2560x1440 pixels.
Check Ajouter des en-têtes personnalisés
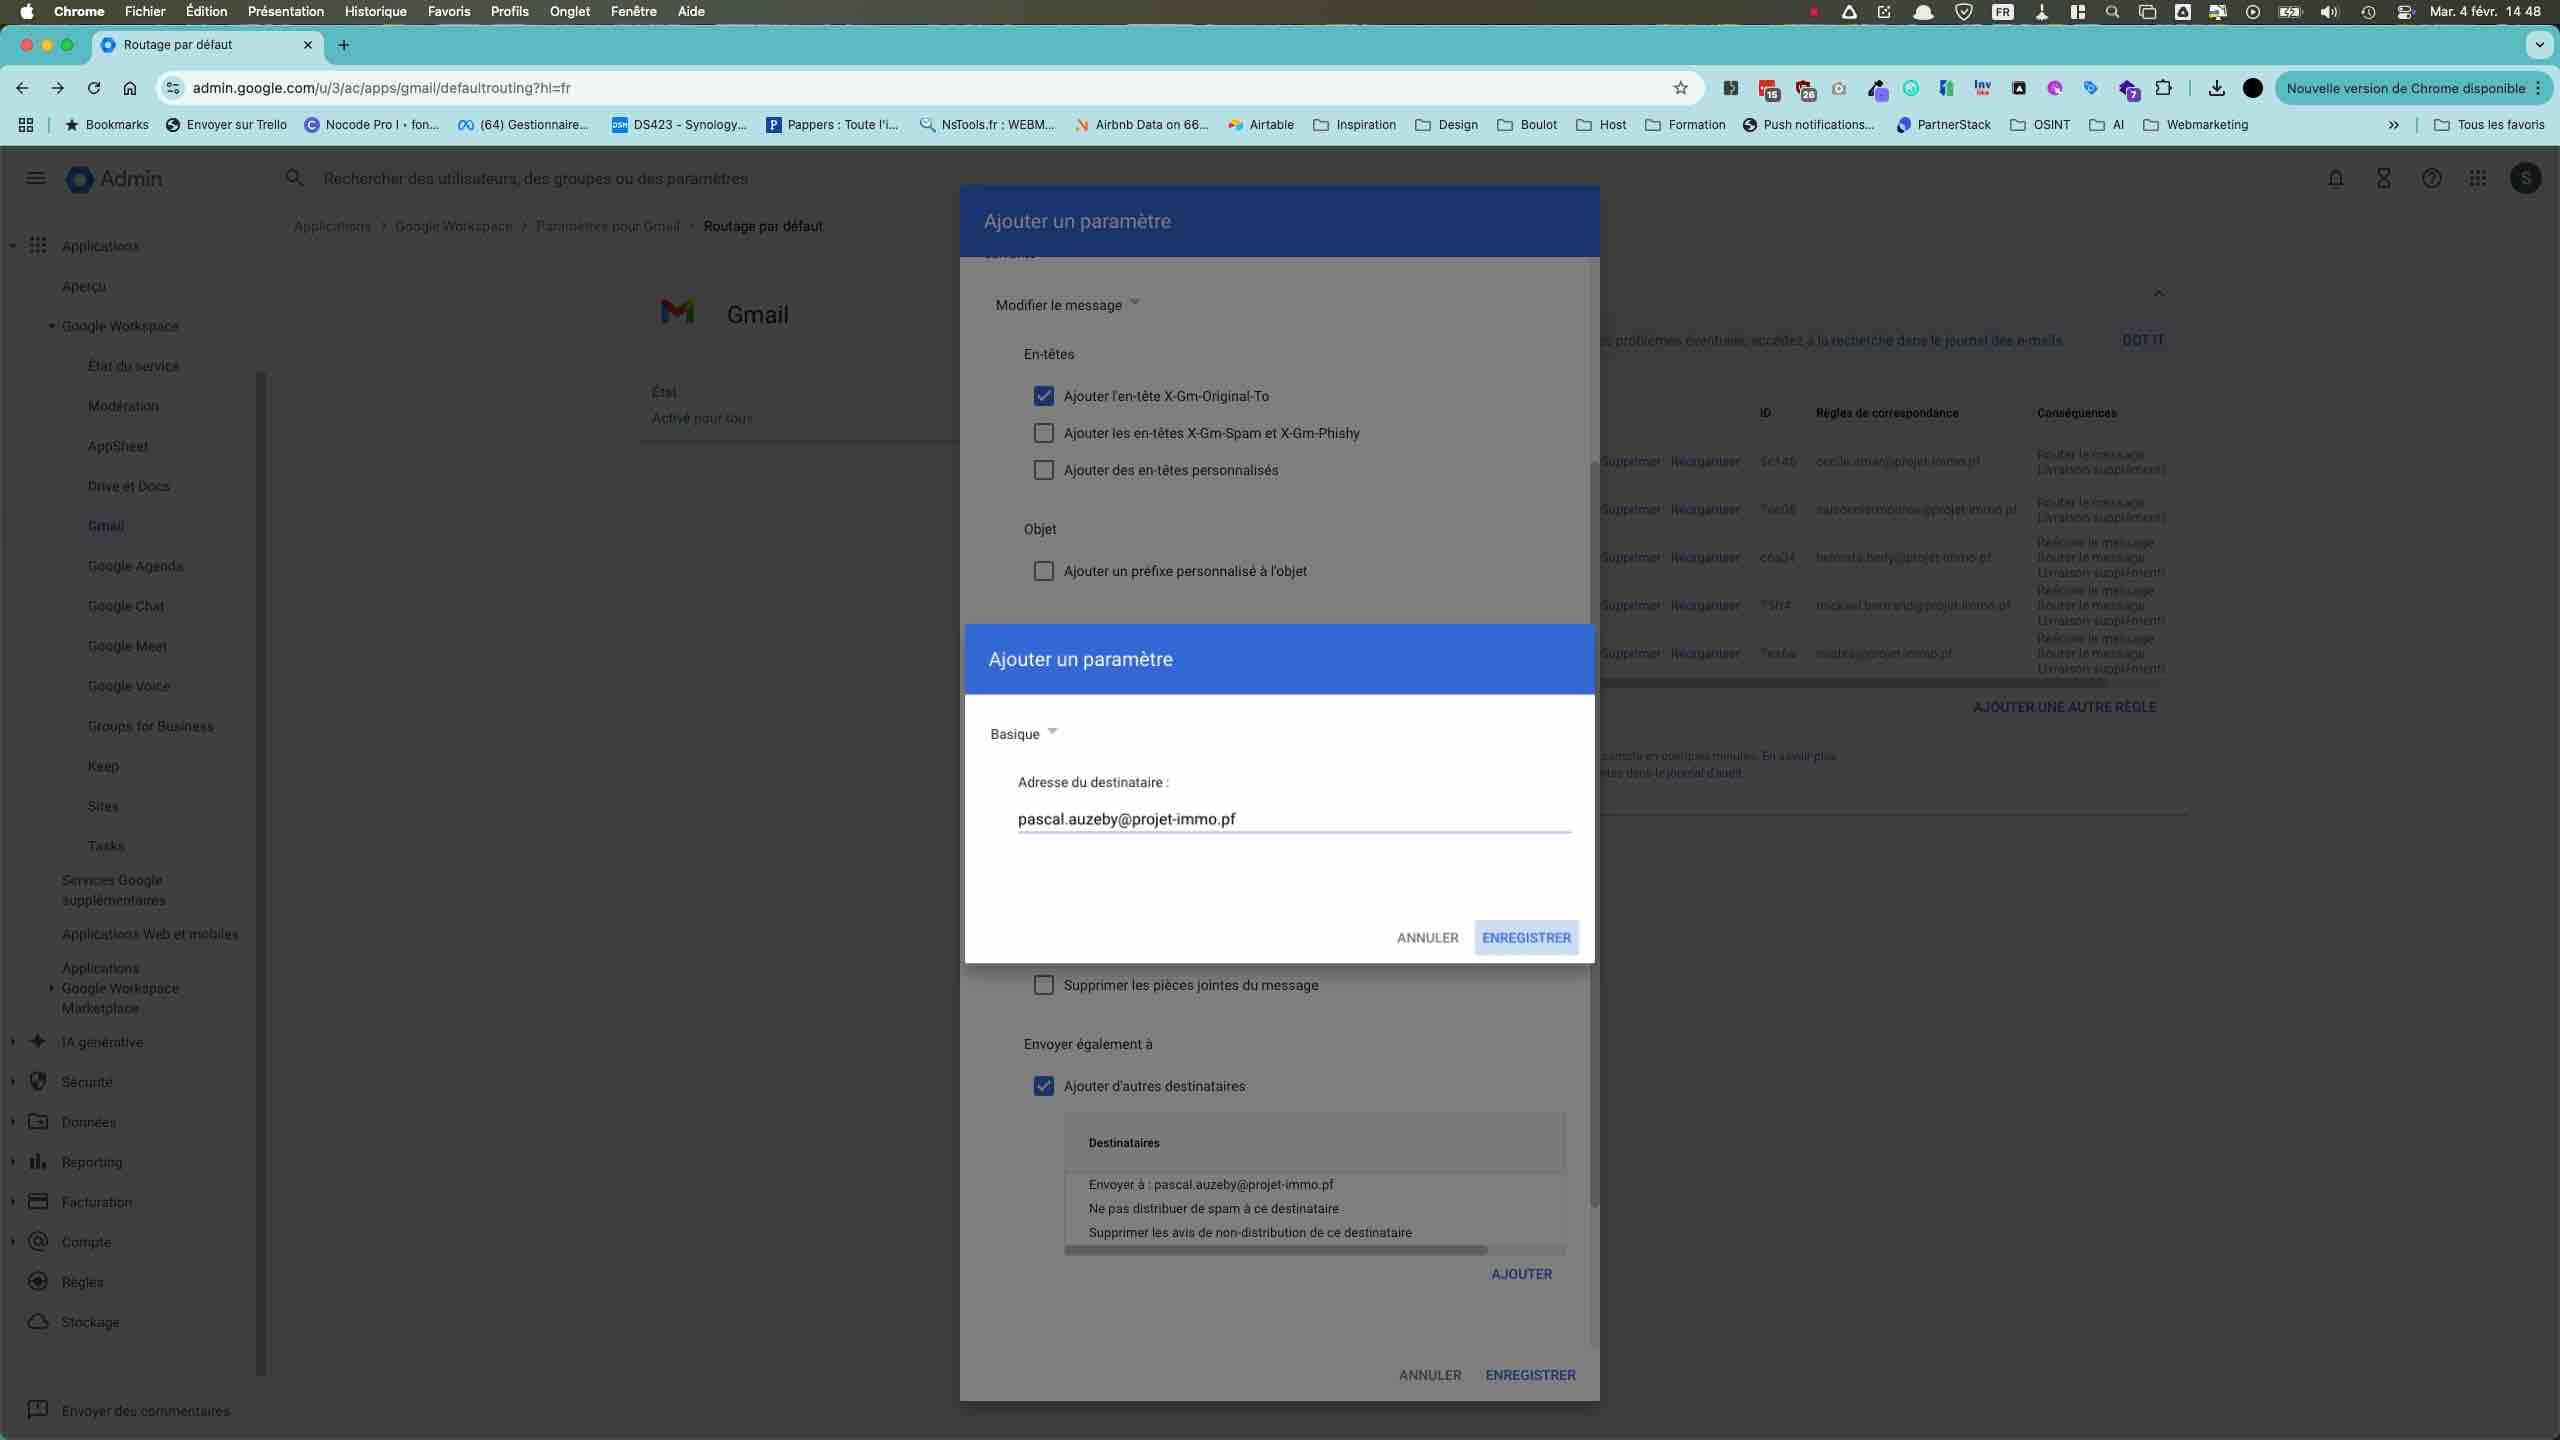[x=1044, y=470]
